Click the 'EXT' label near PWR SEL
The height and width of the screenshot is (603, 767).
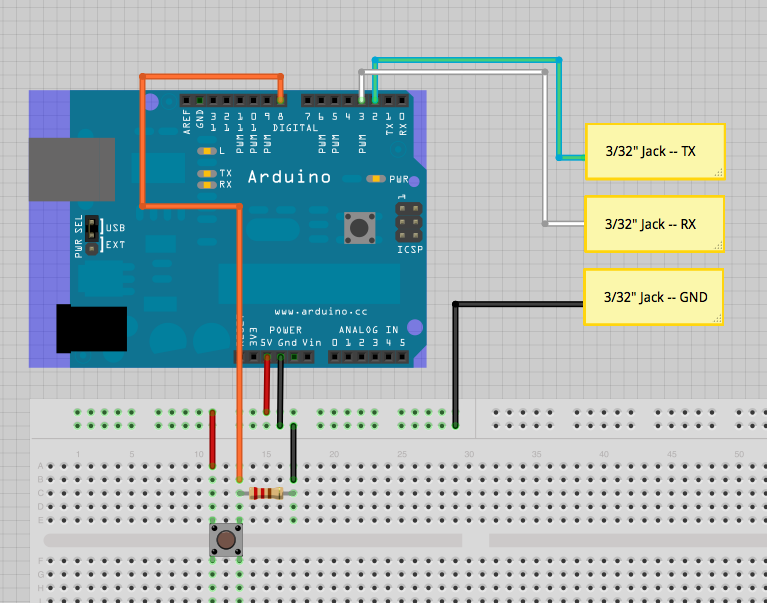(115, 245)
